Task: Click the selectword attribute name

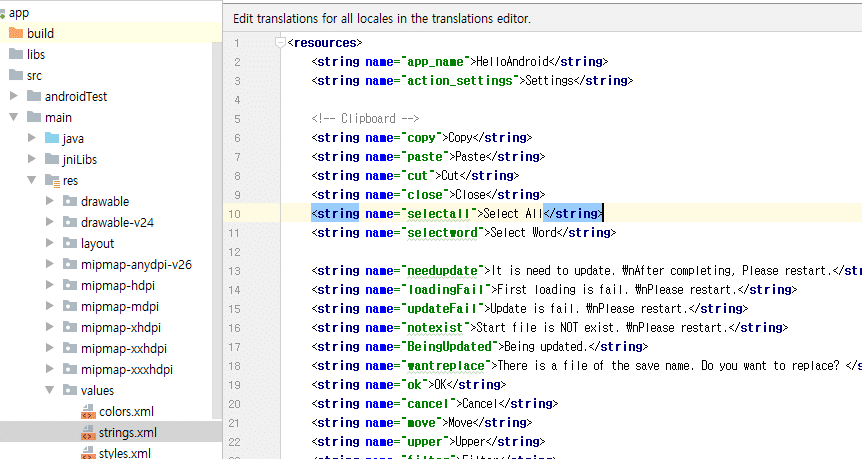Action: [x=442, y=233]
